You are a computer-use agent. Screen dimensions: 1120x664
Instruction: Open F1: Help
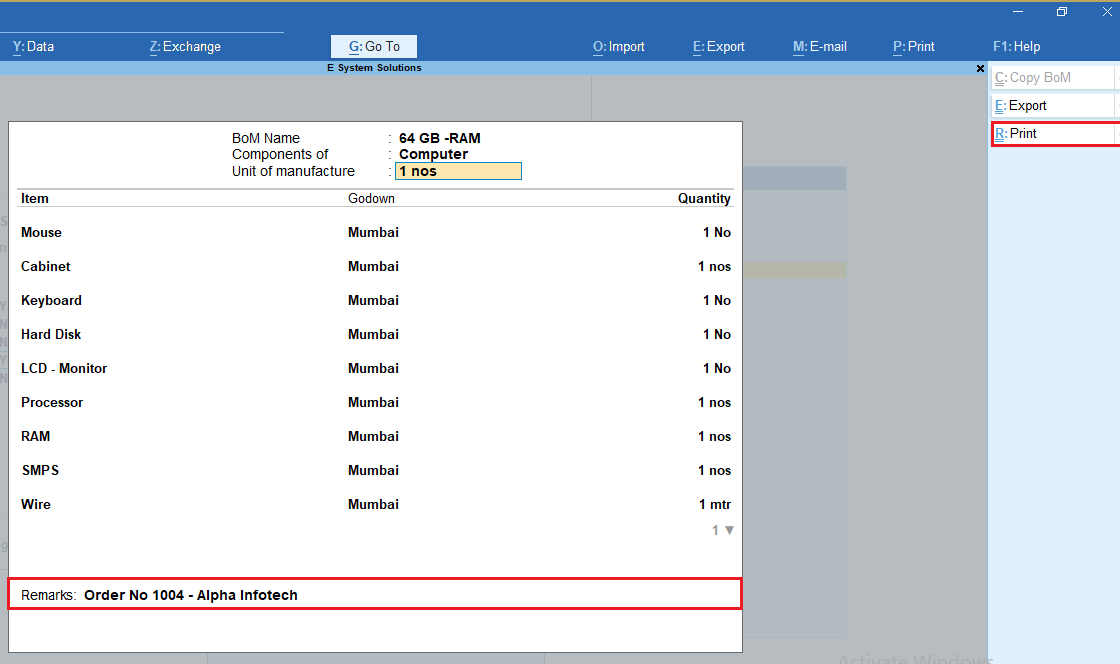tap(1016, 46)
